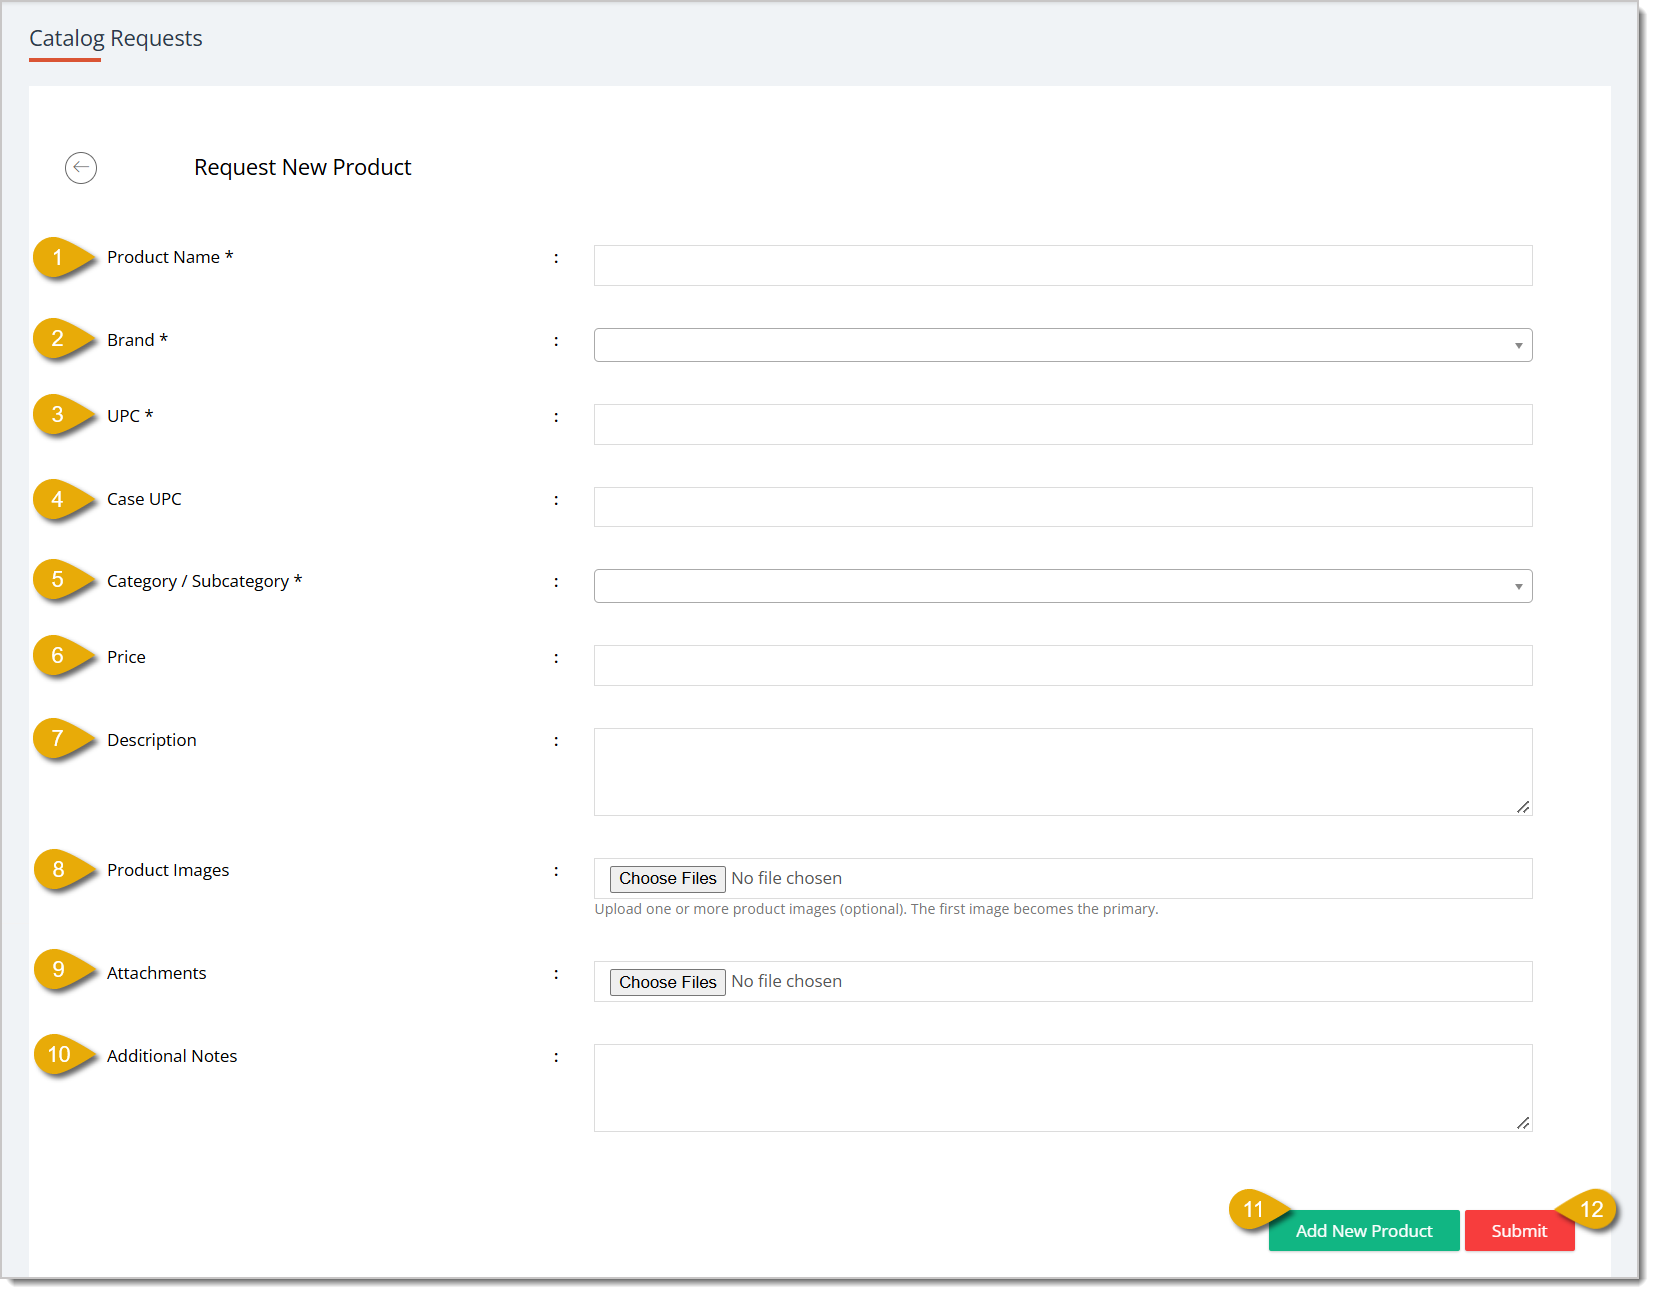Click the Category / Subcategory label

pyautogui.click(x=204, y=581)
